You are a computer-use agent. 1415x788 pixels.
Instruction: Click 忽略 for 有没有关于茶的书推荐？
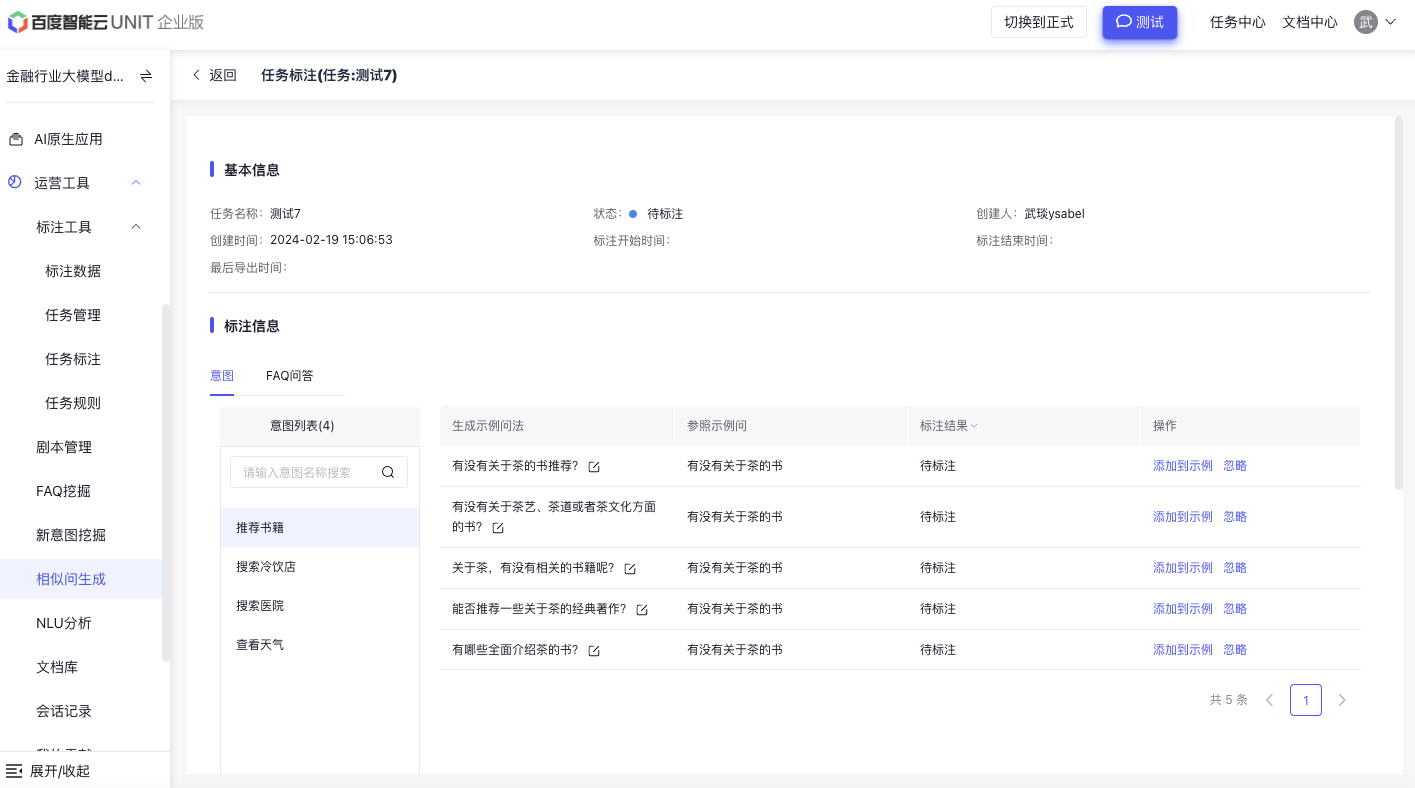[1235, 466]
